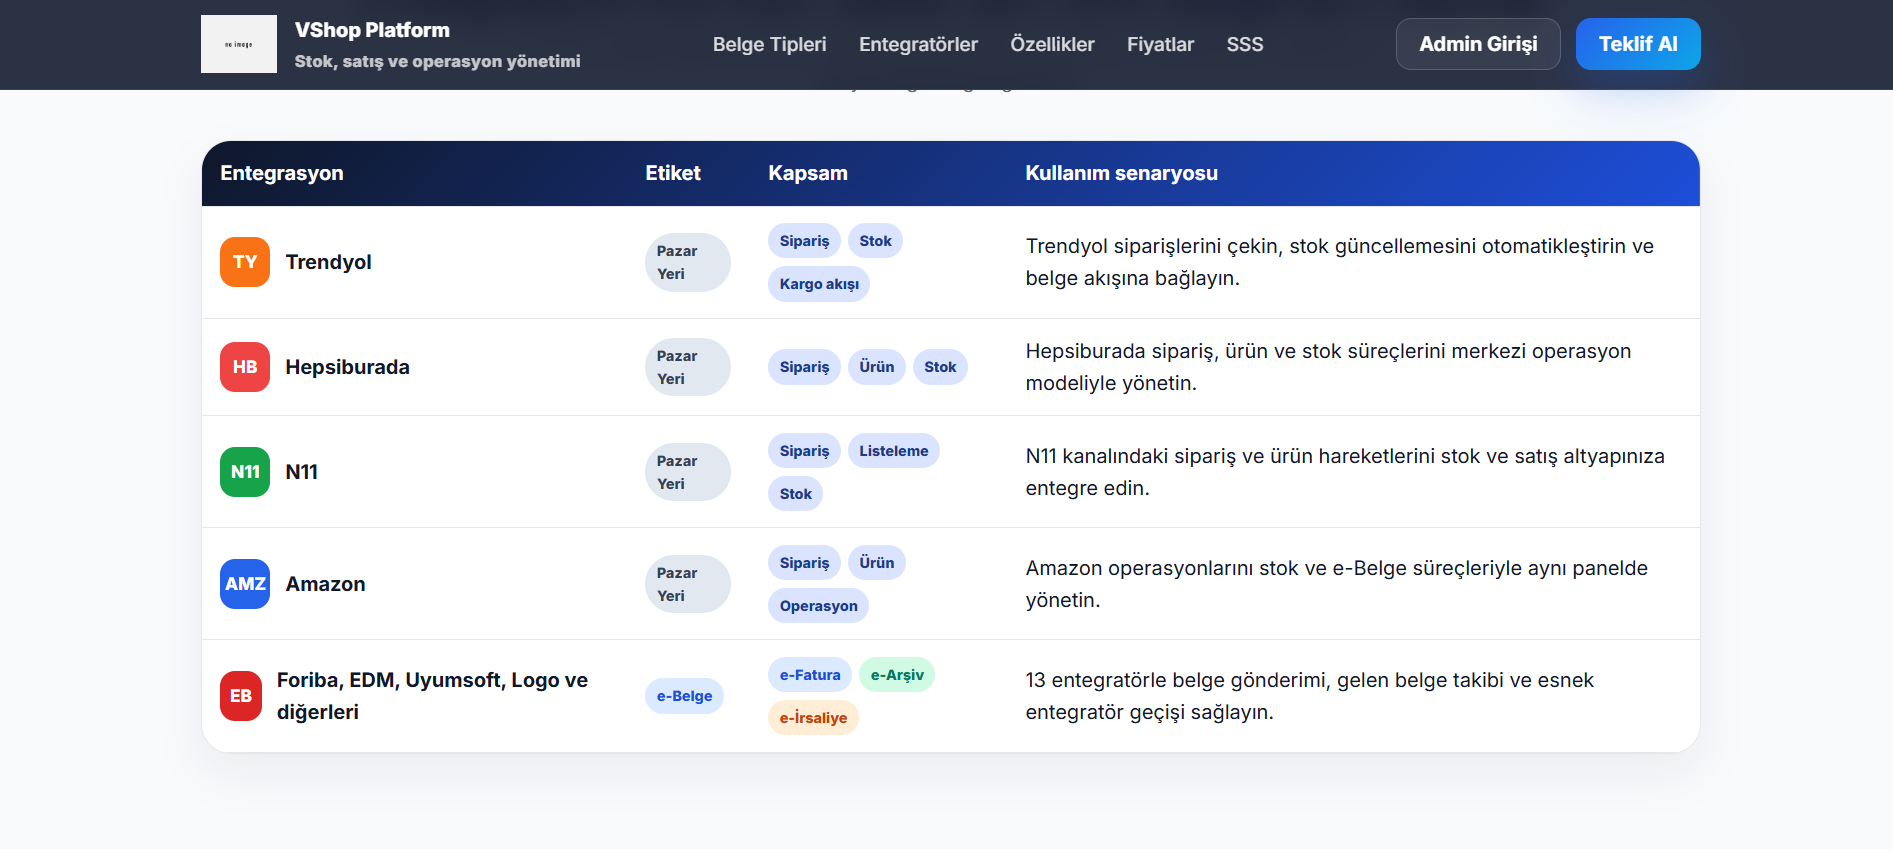
Task: Click the e-Fatura chip
Action: coord(810,675)
